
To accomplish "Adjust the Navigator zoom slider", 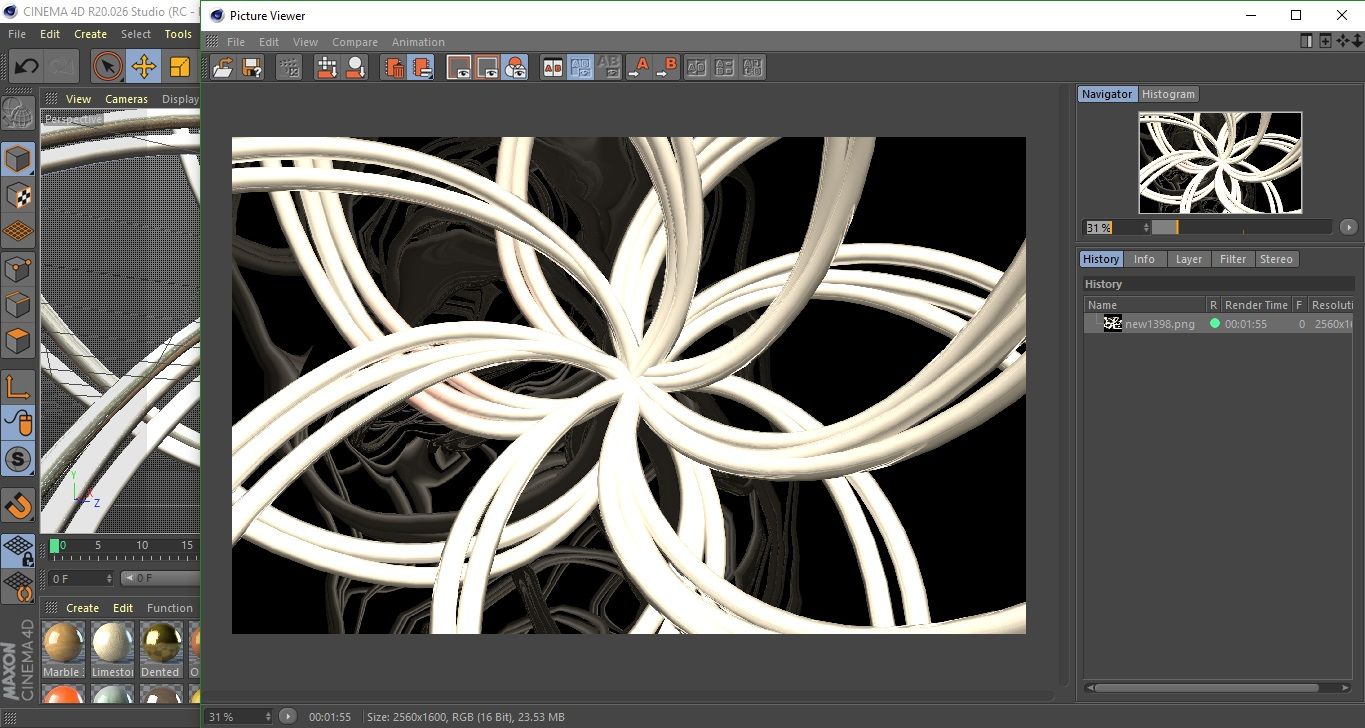I will pyautogui.click(x=1242, y=227).
